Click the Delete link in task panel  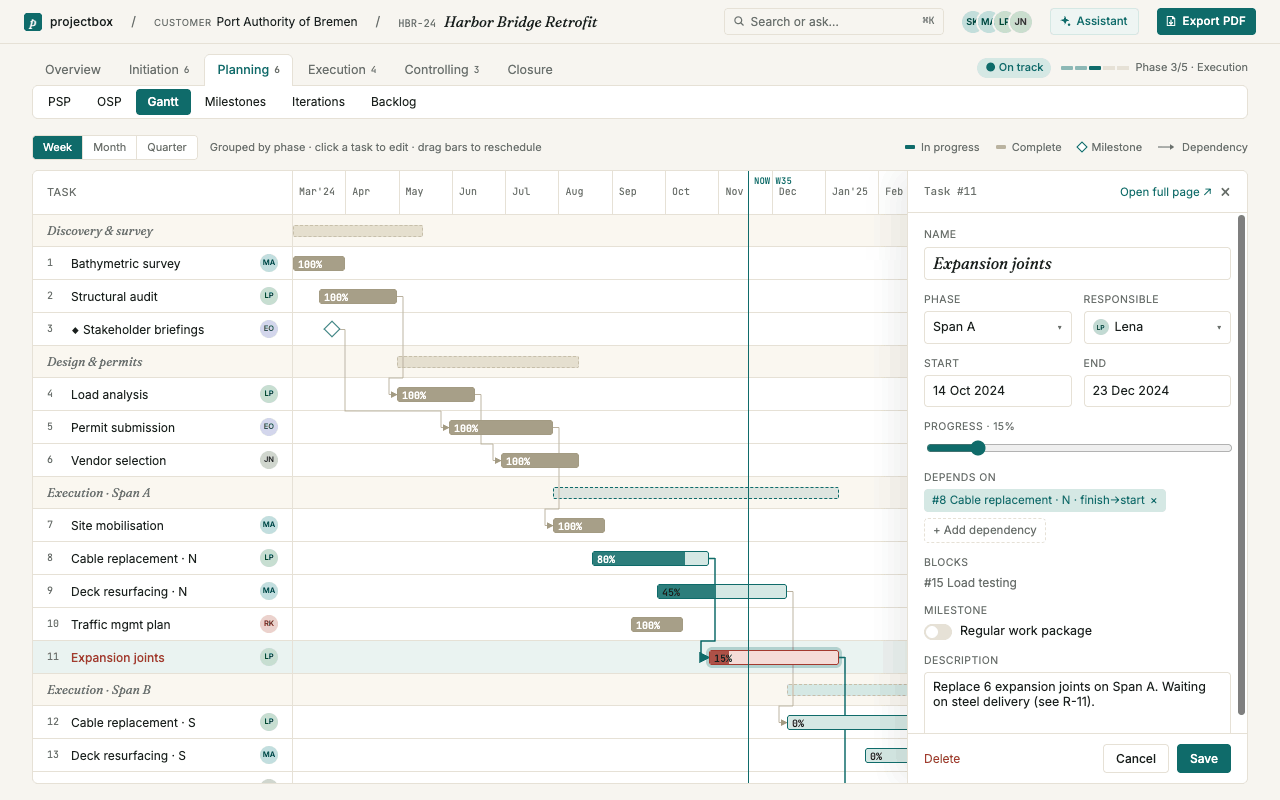click(x=942, y=759)
